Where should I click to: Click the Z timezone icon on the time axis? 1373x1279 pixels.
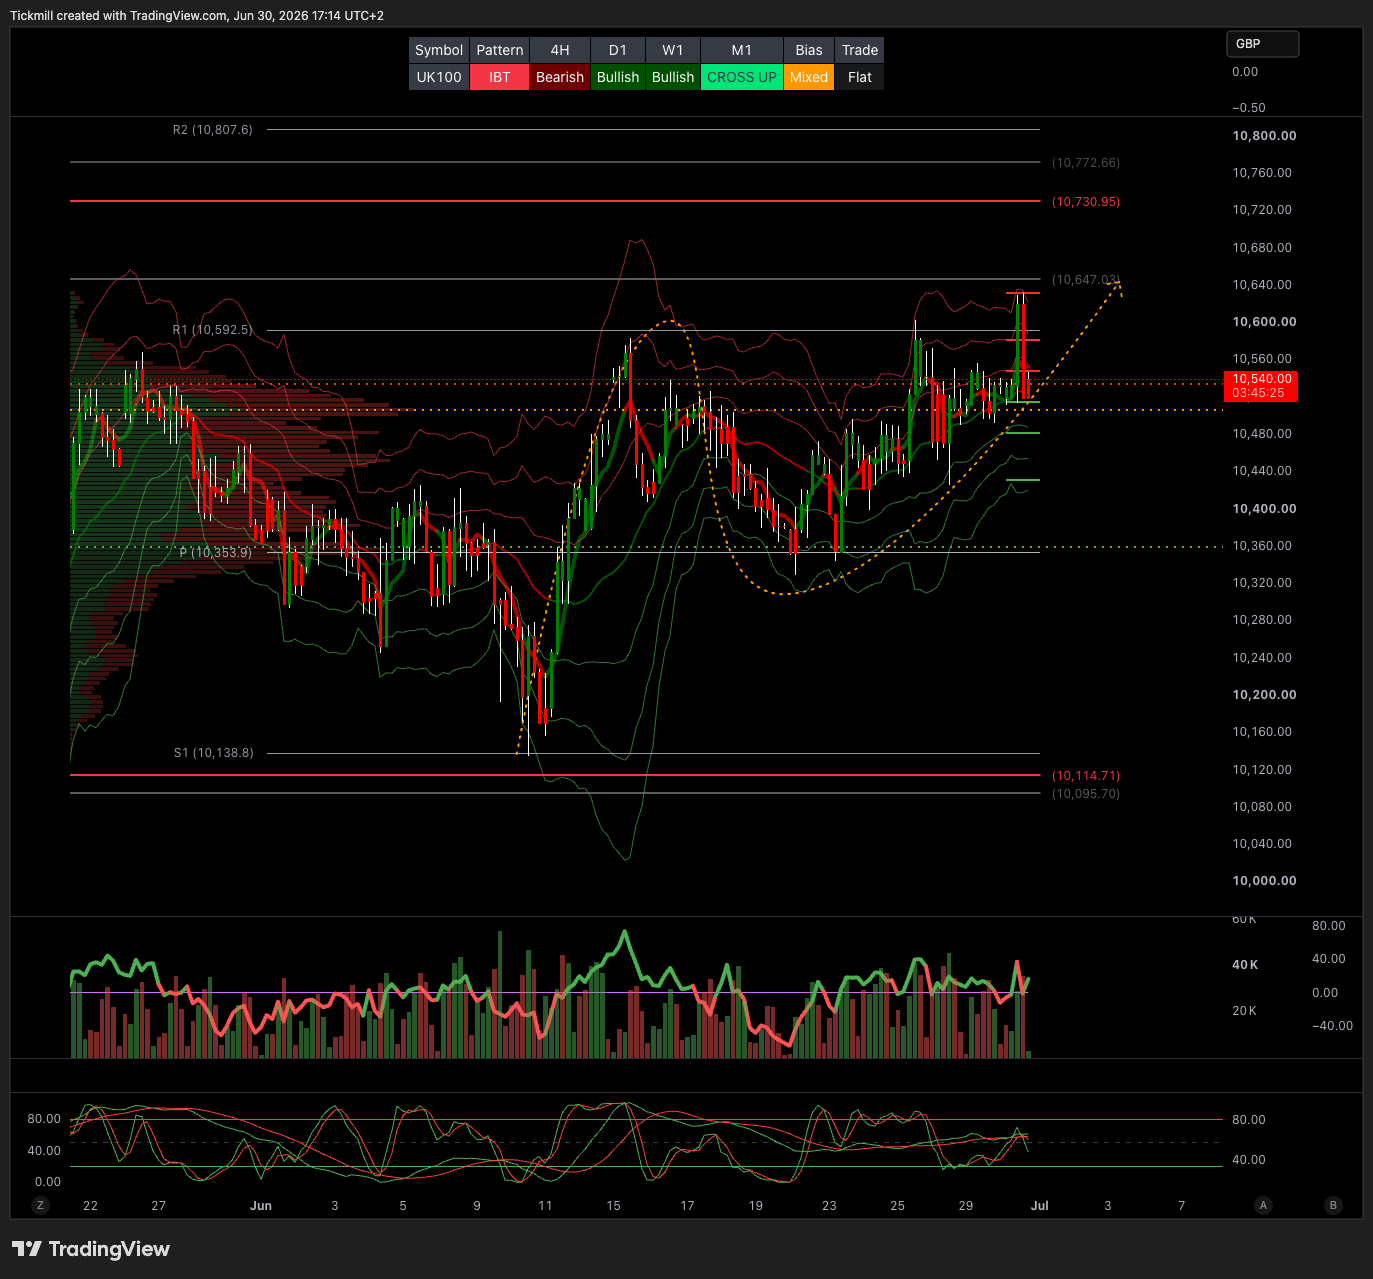41,1205
